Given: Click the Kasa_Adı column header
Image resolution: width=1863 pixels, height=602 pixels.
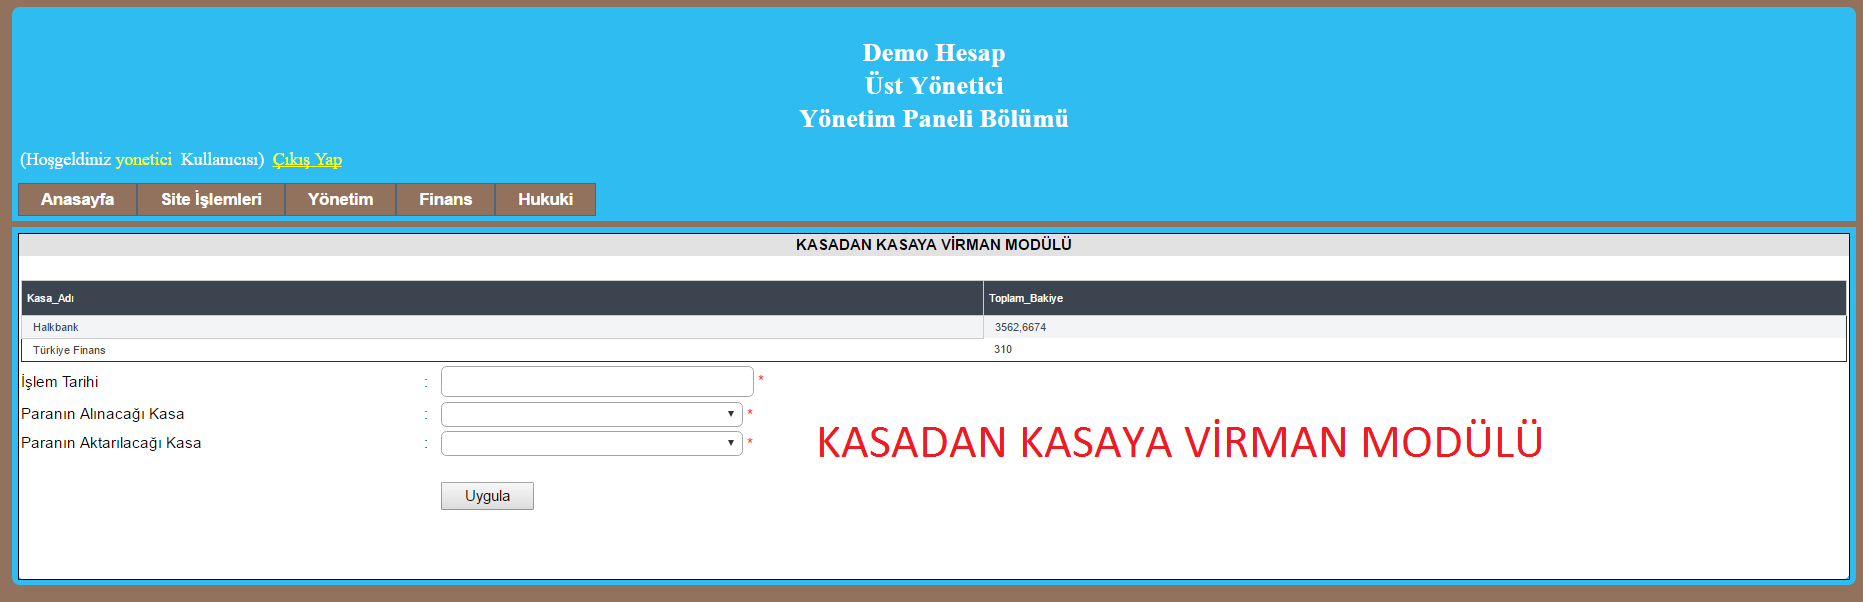Looking at the screenshot, I should point(50,298).
